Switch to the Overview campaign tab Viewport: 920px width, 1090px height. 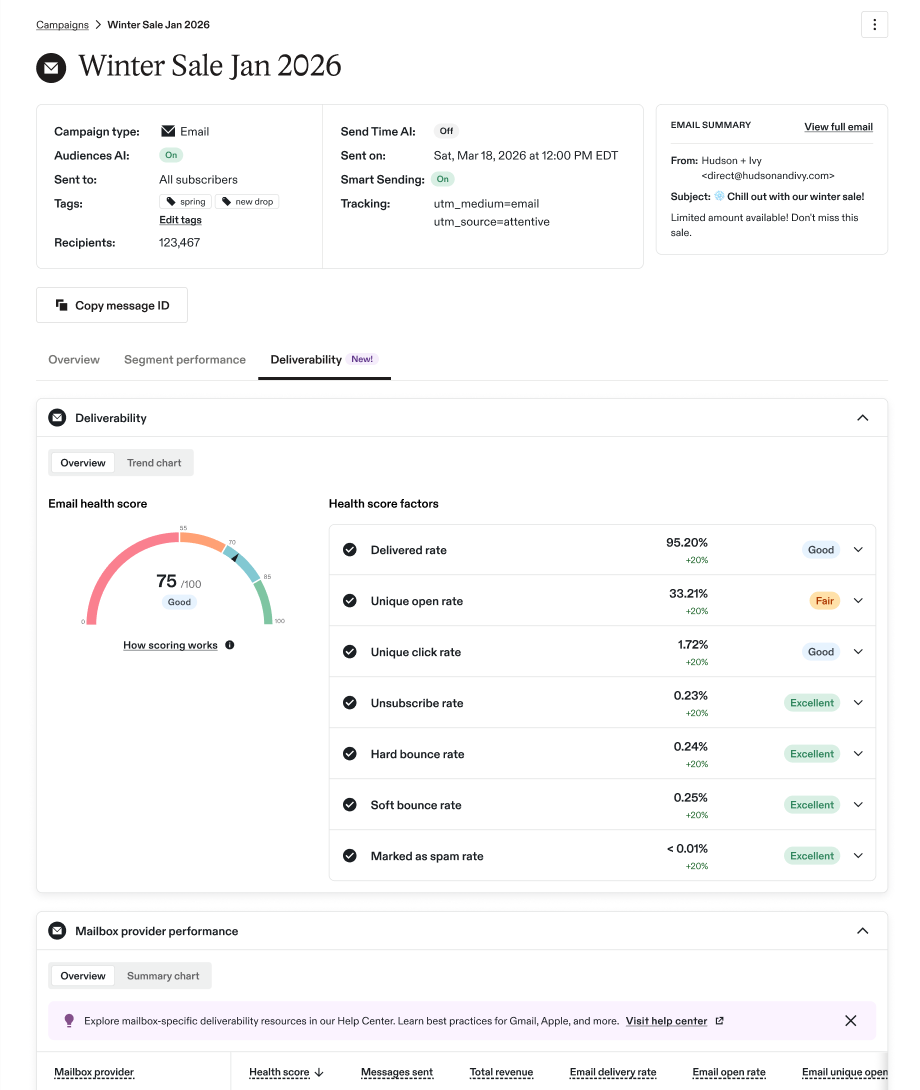(x=74, y=359)
